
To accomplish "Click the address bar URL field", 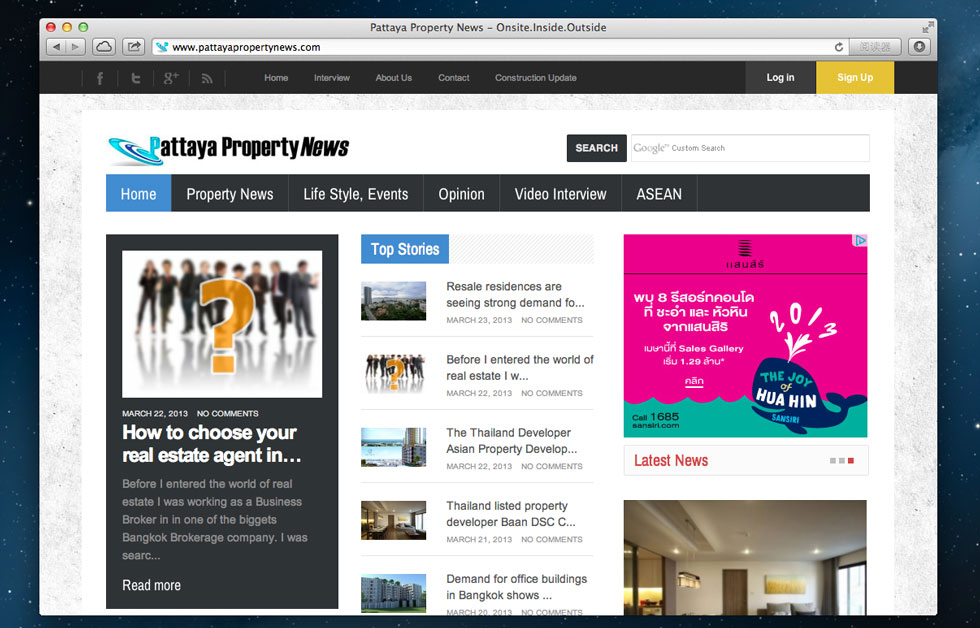I will [x=500, y=47].
